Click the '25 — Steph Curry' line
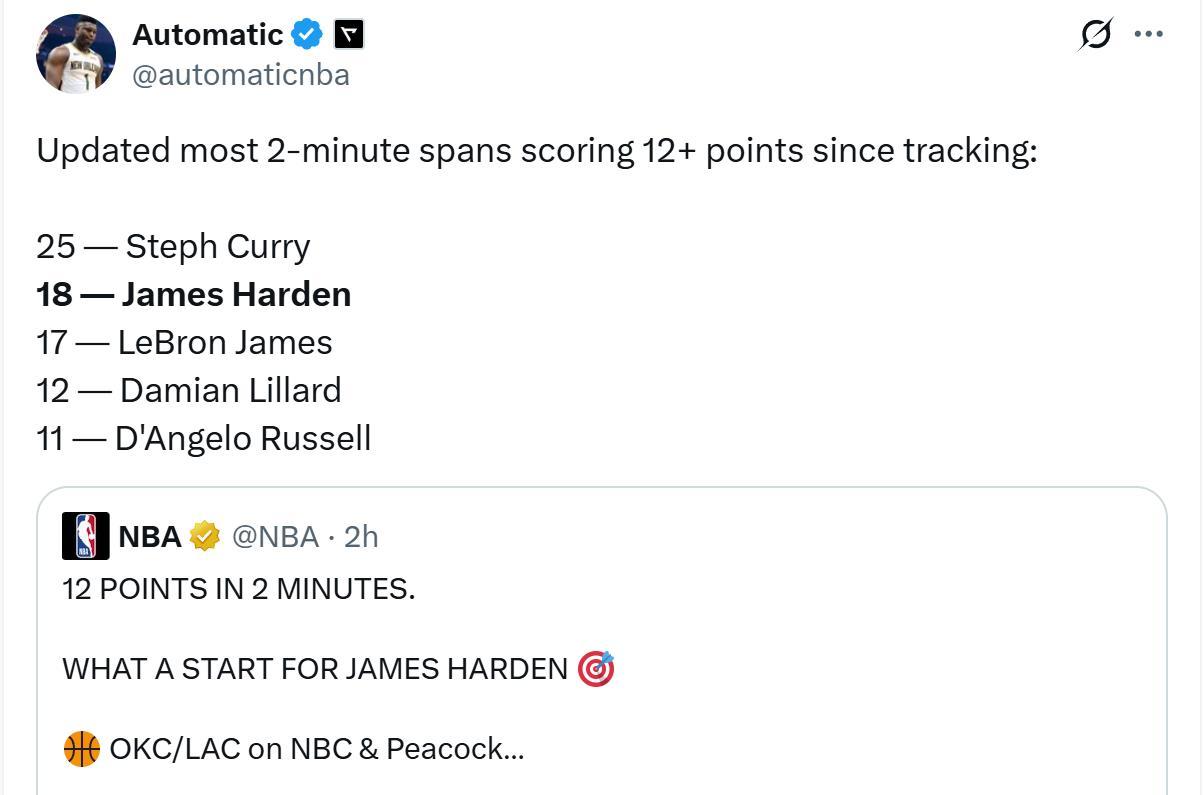 173,246
